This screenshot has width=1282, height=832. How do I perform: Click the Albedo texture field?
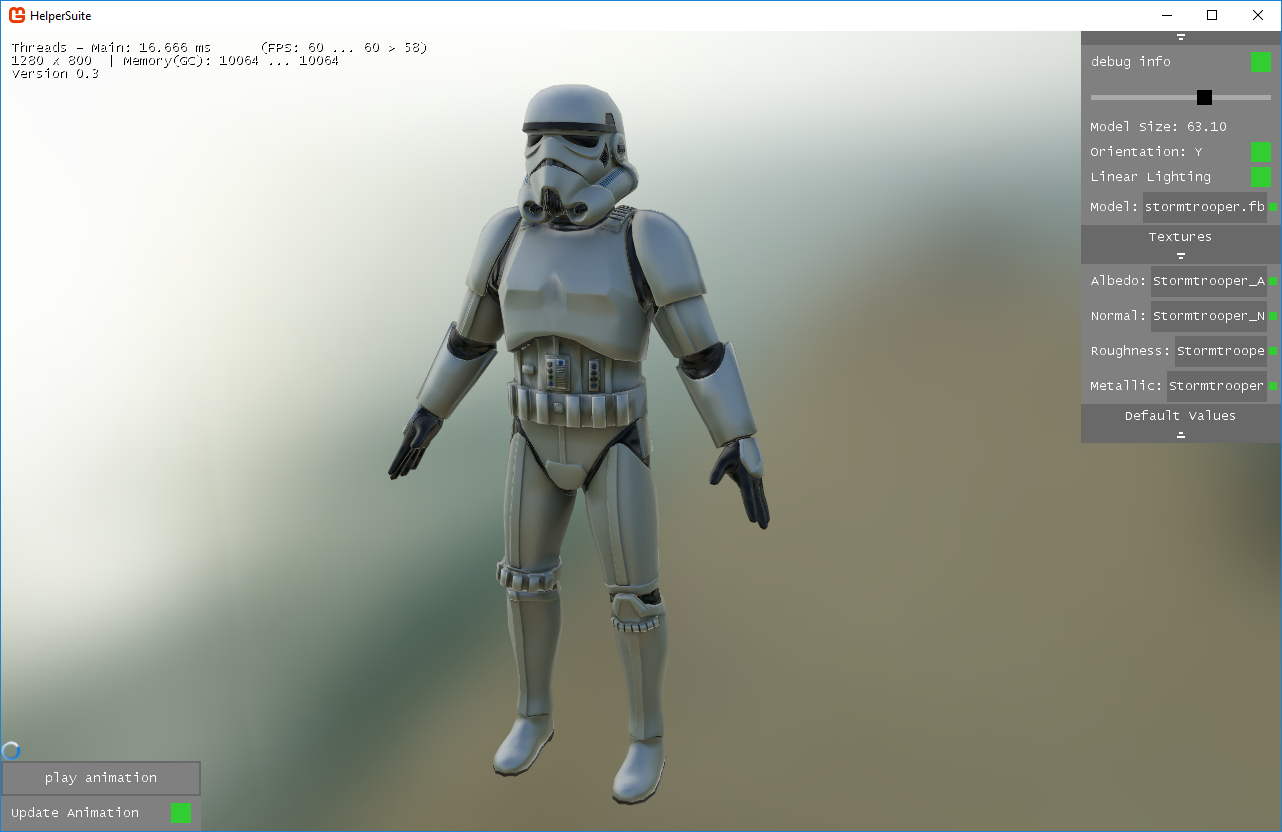(x=1209, y=281)
